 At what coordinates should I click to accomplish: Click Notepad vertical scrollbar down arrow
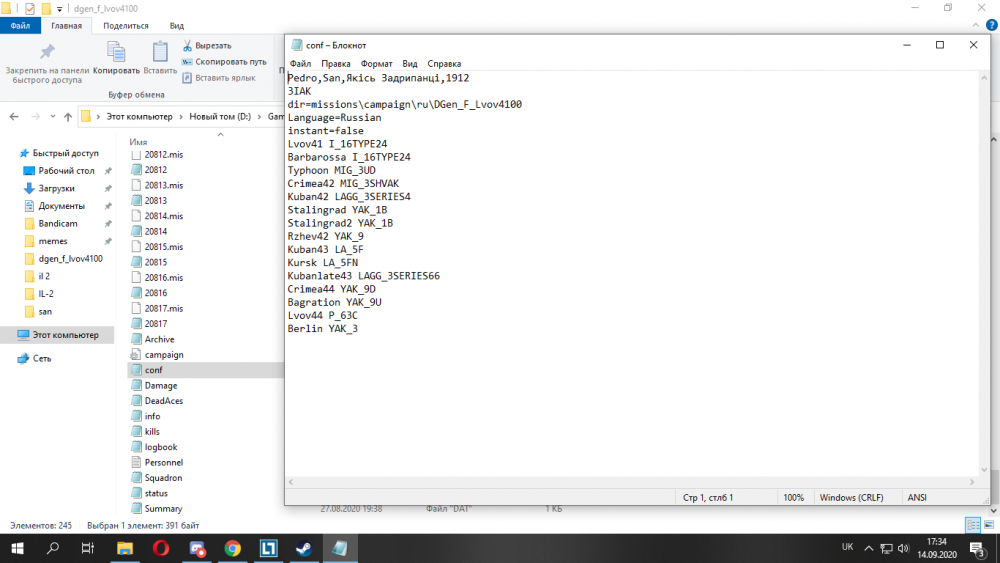(x=984, y=471)
